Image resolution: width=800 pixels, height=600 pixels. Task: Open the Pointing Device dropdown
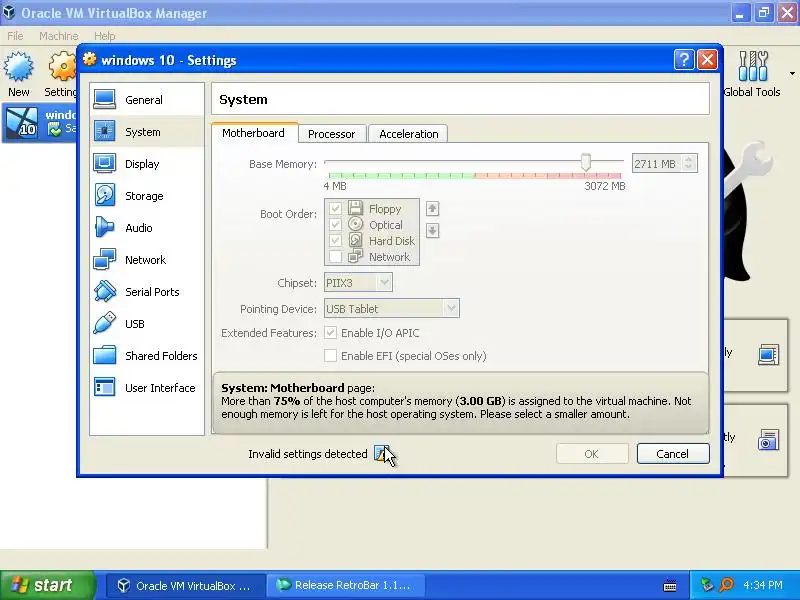pos(392,308)
